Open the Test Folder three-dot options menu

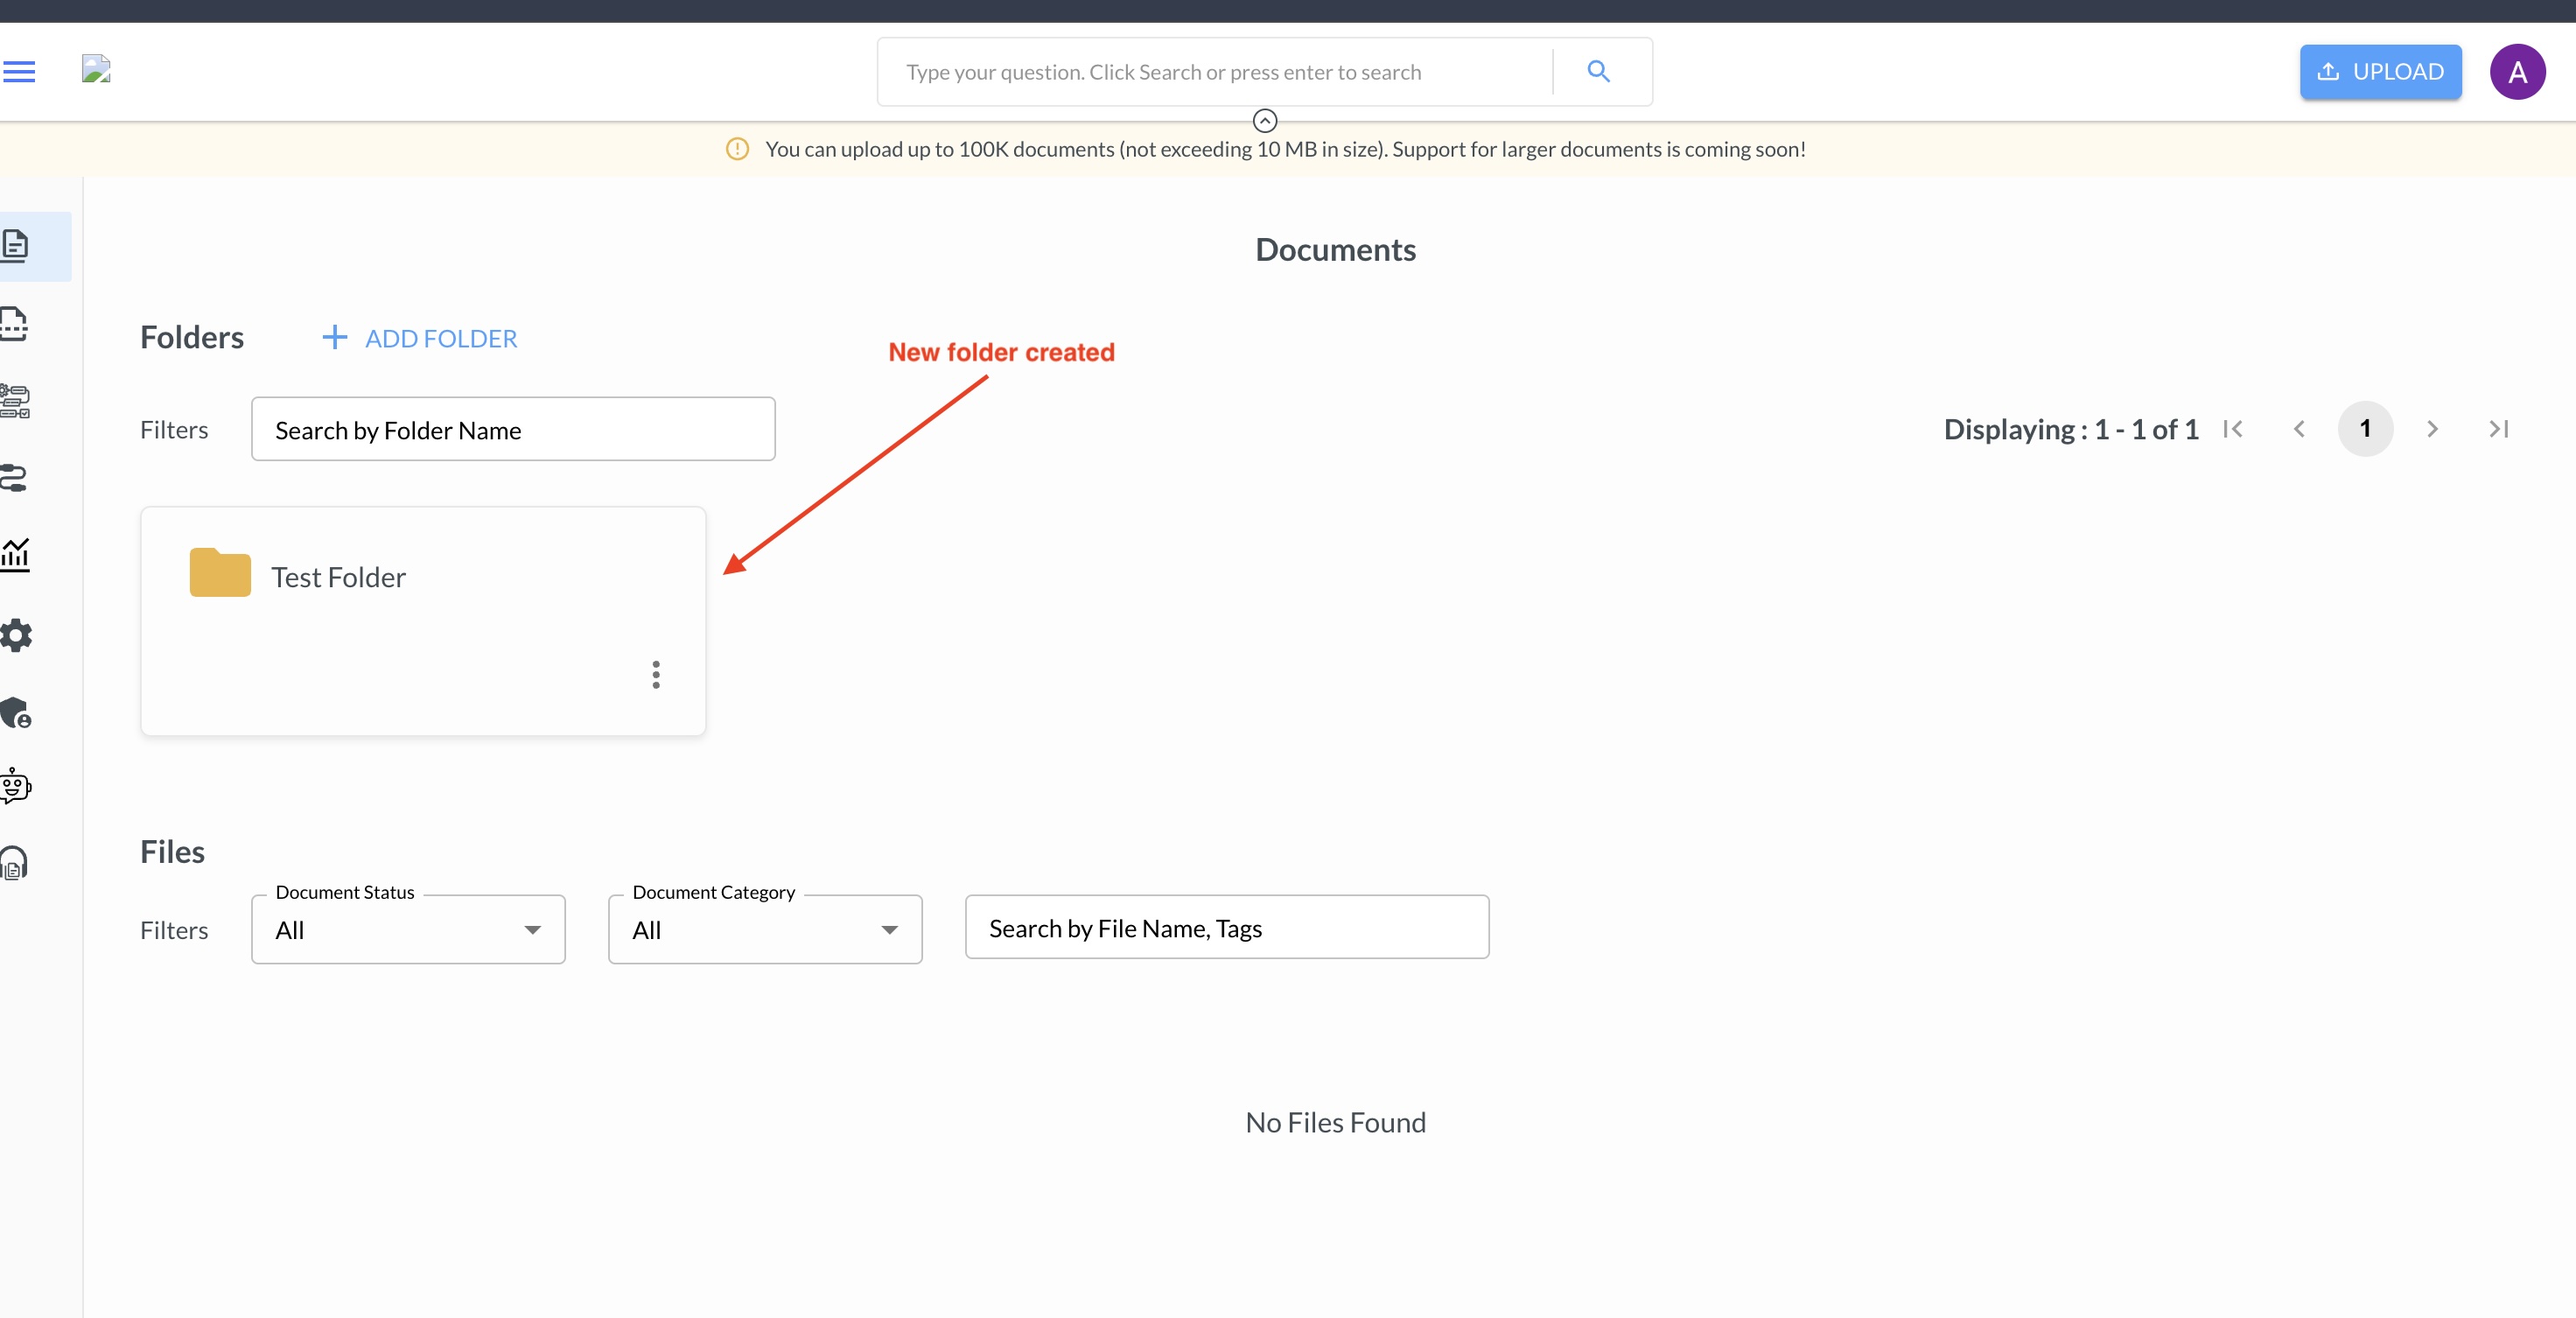[x=656, y=675]
